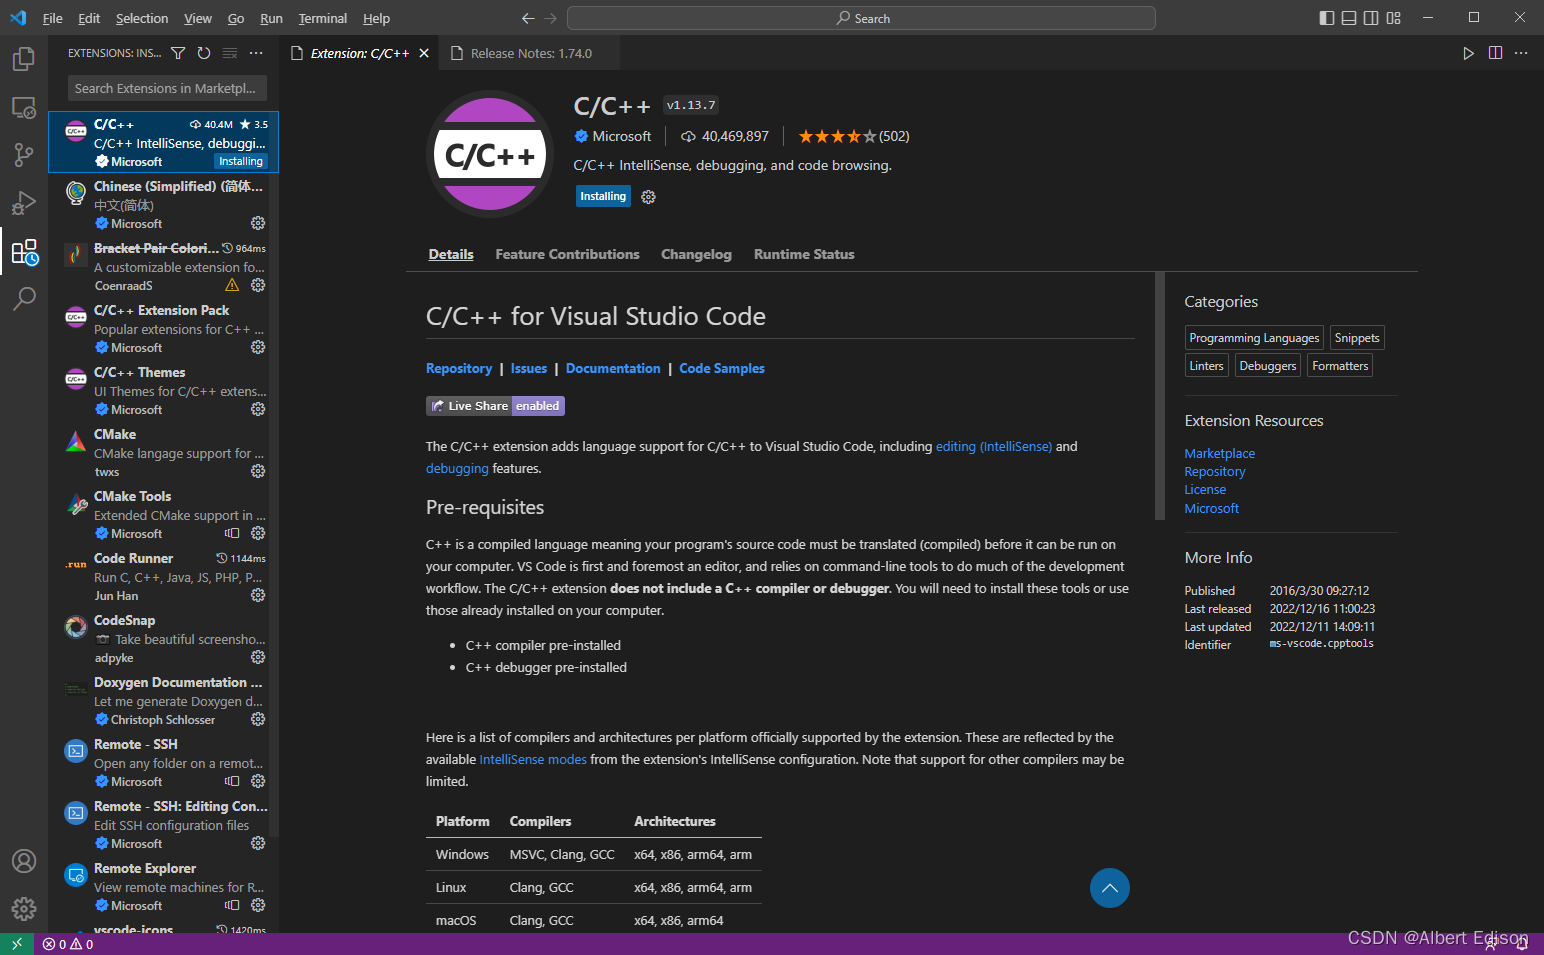Split the editor right
This screenshot has height=955, width=1544.
pos(1495,53)
